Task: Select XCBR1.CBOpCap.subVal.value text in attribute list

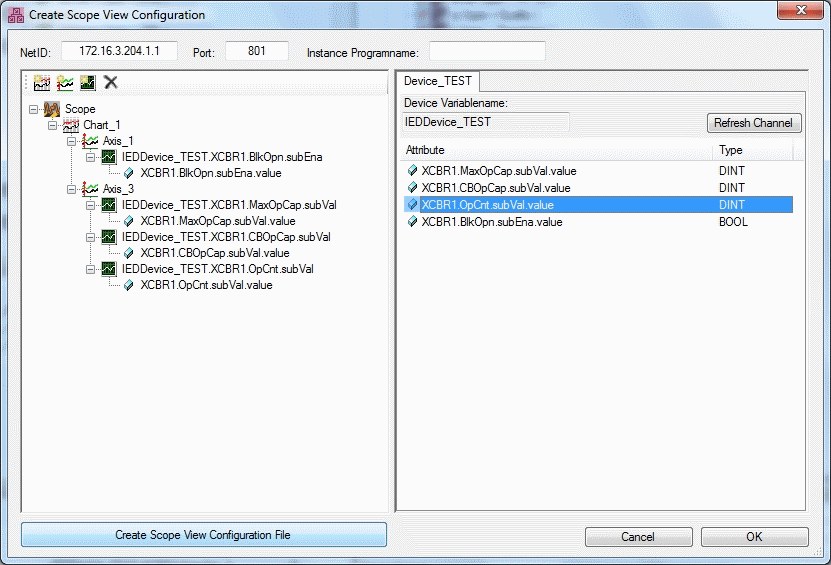Action: coord(496,188)
